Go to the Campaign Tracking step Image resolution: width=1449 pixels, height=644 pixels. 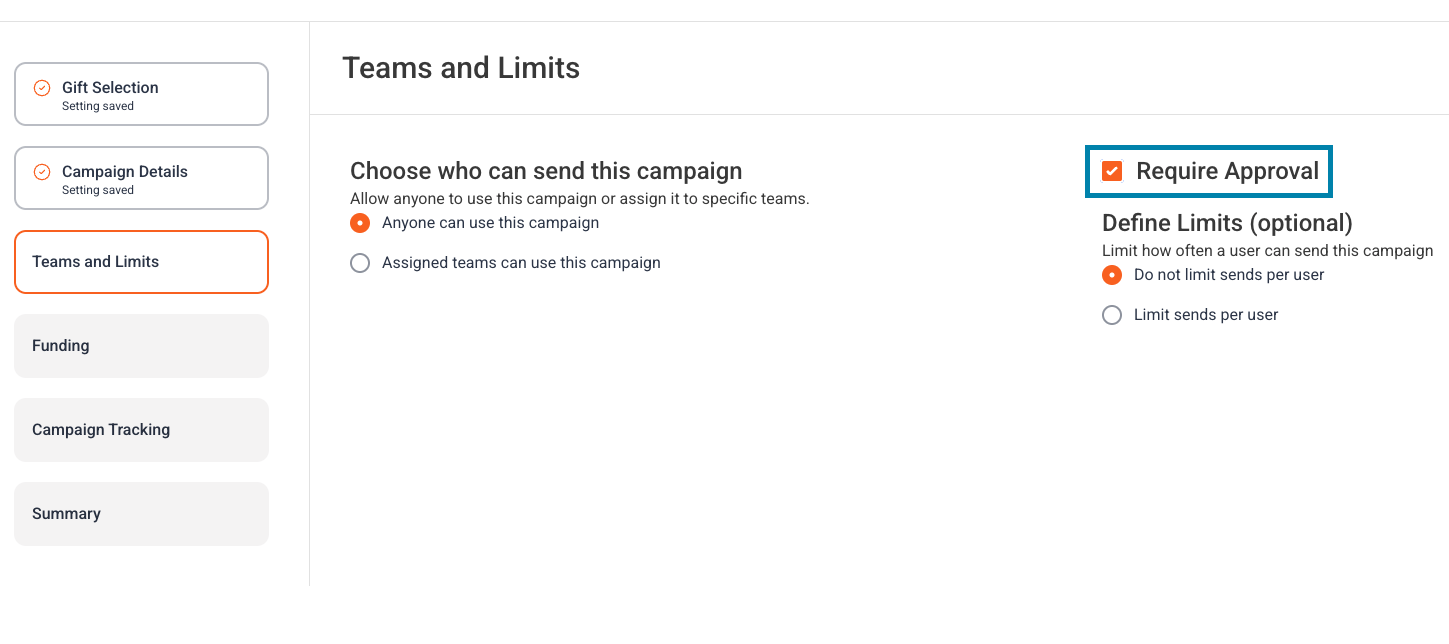coord(141,430)
